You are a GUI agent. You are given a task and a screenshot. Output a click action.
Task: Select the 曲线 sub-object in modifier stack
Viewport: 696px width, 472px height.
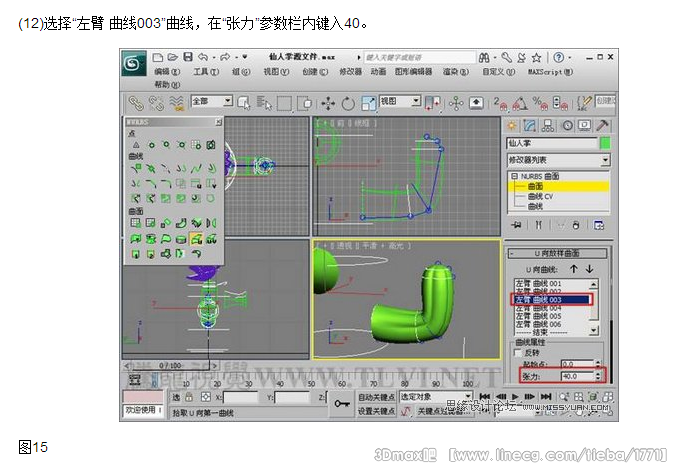tap(535, 206)
